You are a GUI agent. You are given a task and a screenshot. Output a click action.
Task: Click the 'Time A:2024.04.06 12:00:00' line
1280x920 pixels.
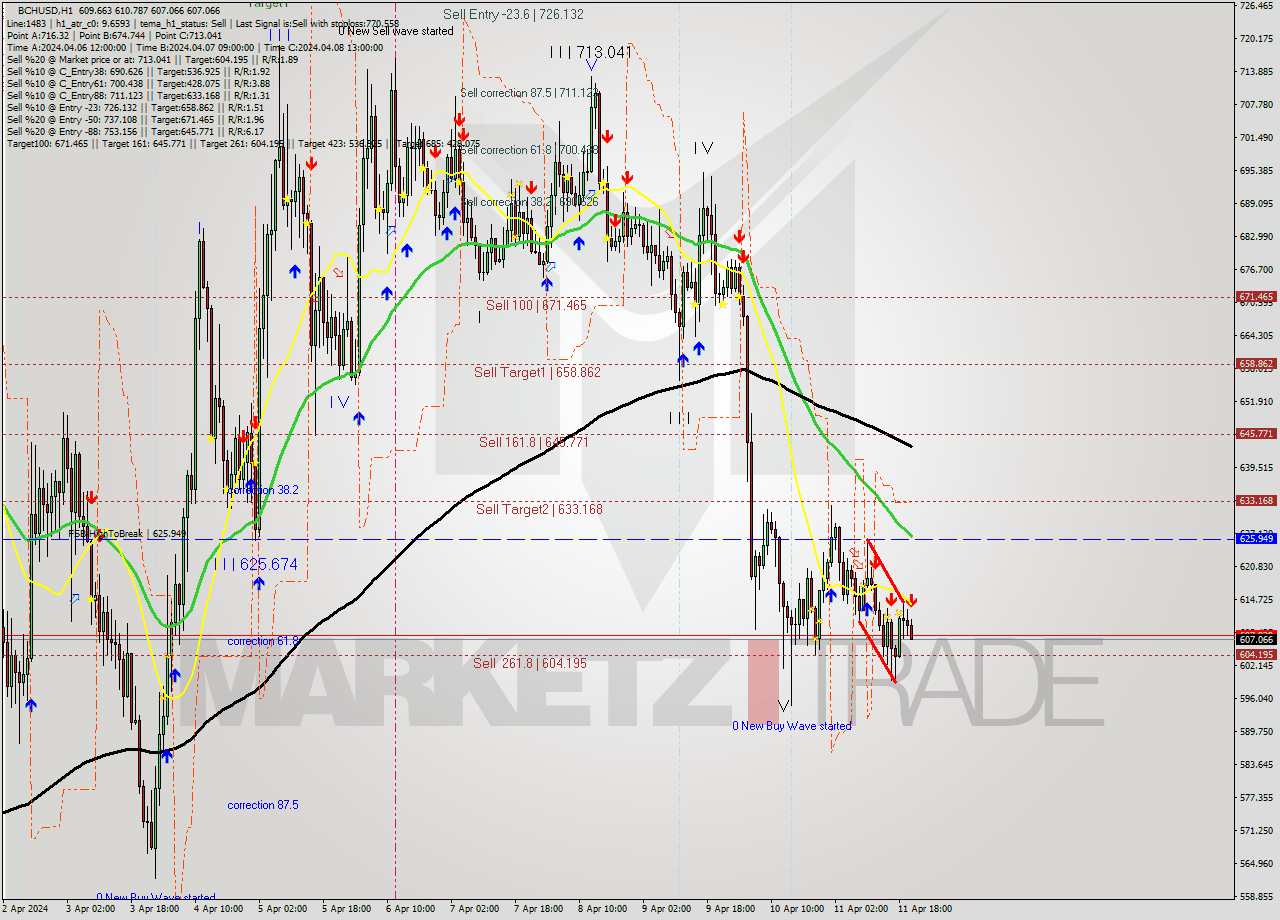click(195, 47)
